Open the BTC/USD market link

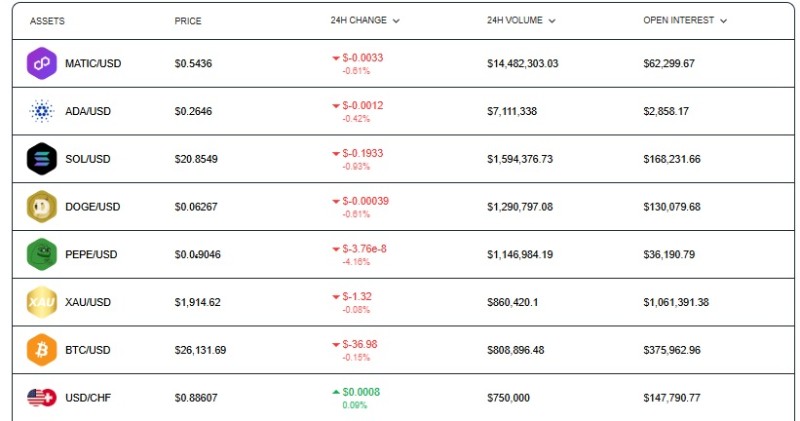87,350
